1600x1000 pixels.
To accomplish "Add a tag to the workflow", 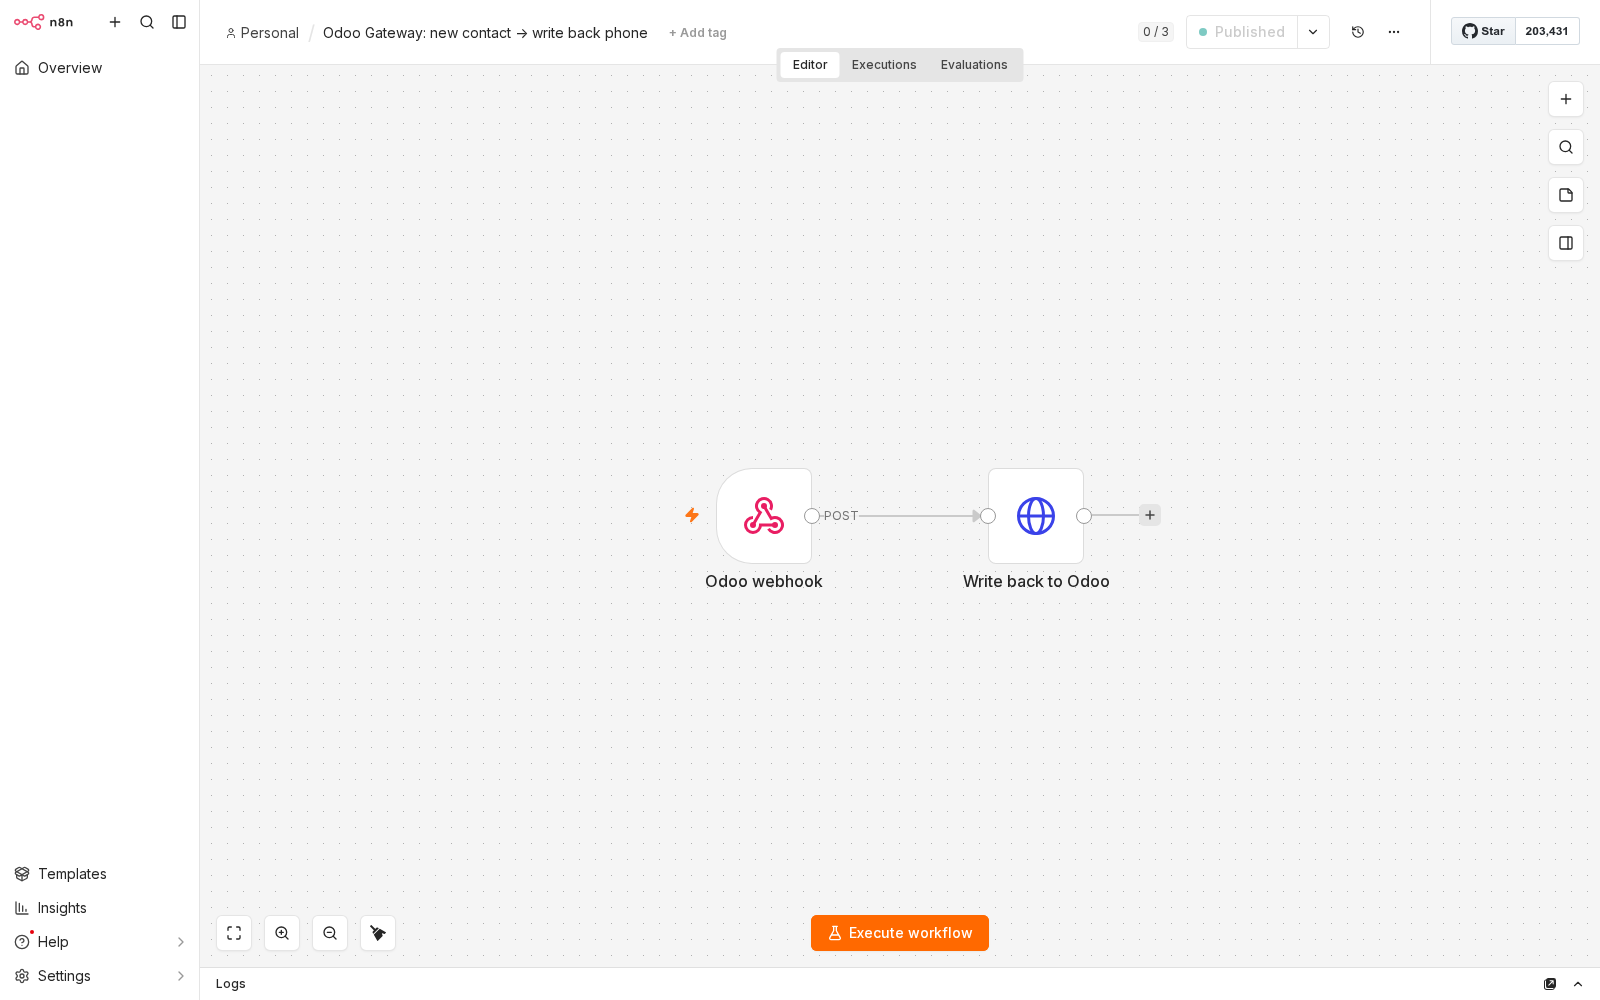I will [x=698, y=33].
